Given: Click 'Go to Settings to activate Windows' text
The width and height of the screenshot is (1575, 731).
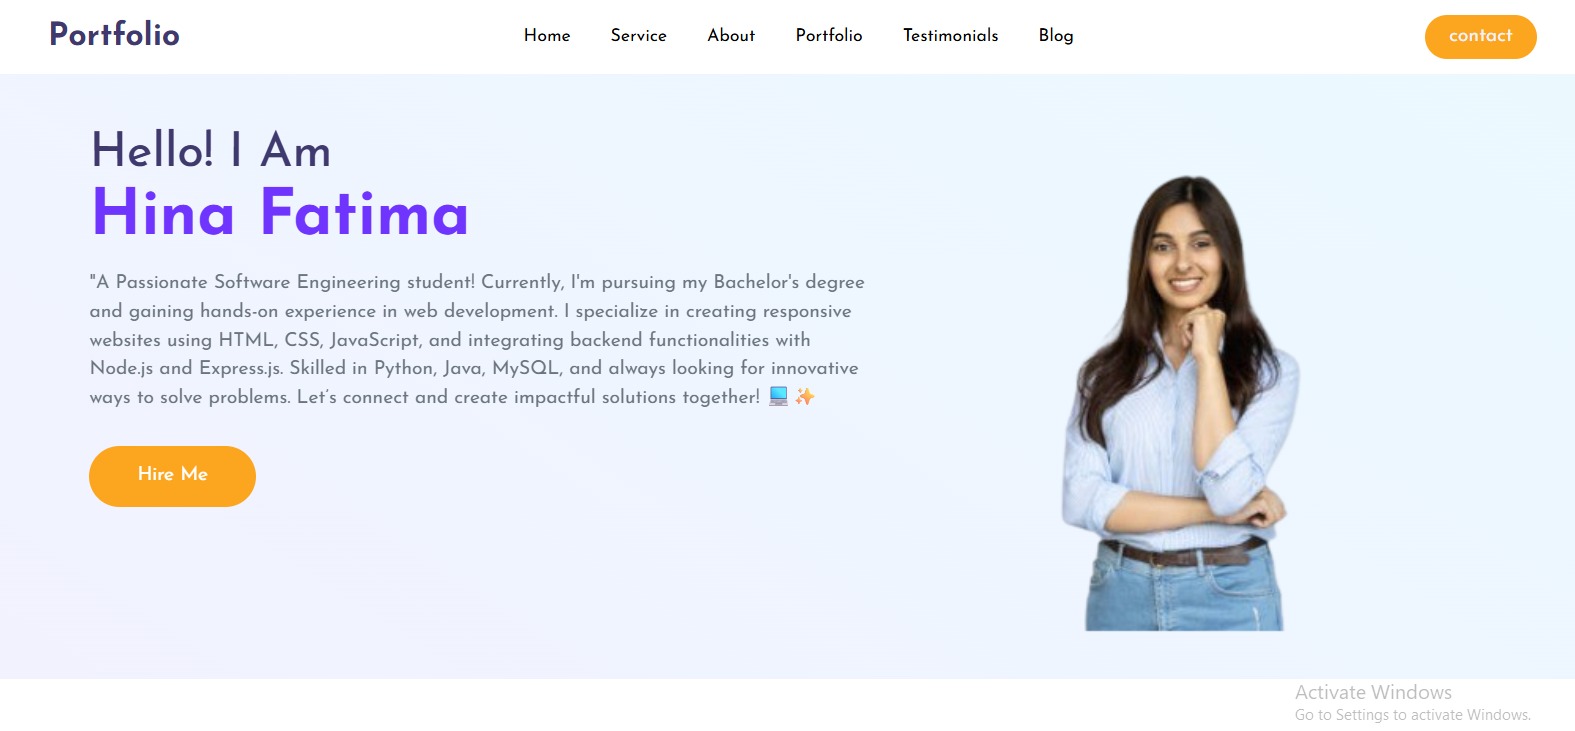Looking at the screenshot, I should (x=1412, y=715).
